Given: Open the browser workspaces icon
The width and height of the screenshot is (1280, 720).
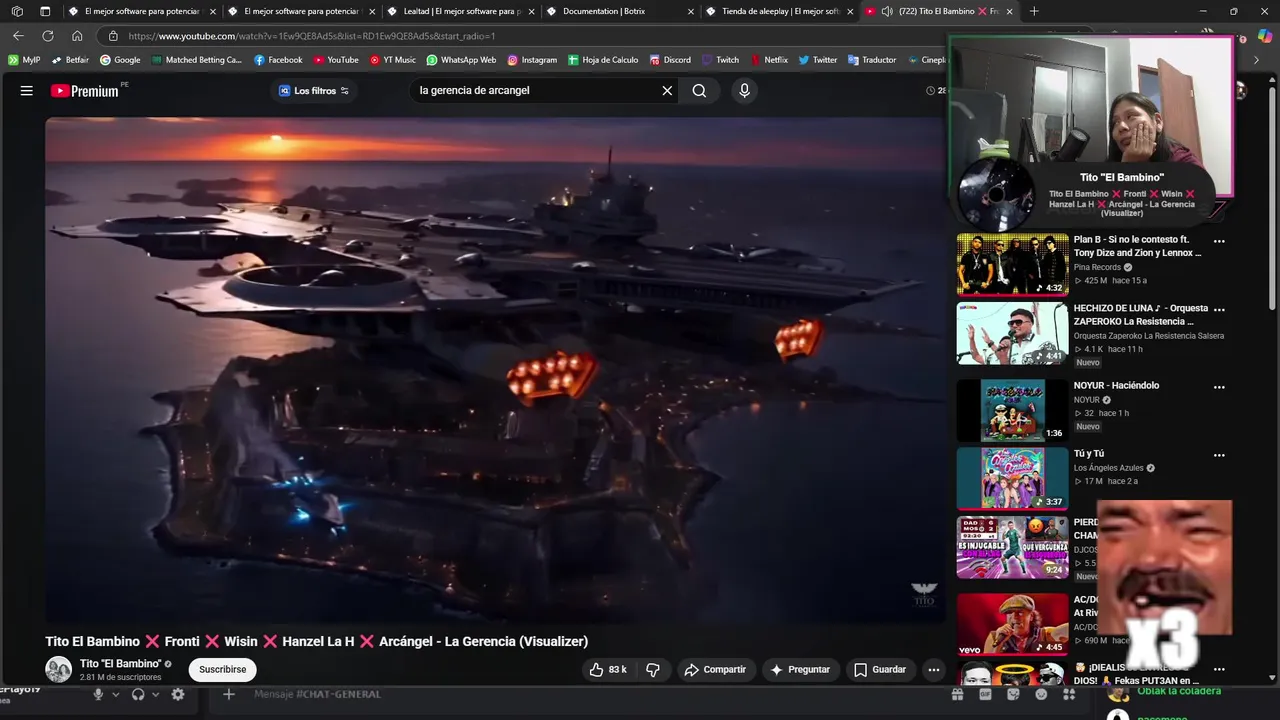Looking at the screenshot, I should point(17,11).
